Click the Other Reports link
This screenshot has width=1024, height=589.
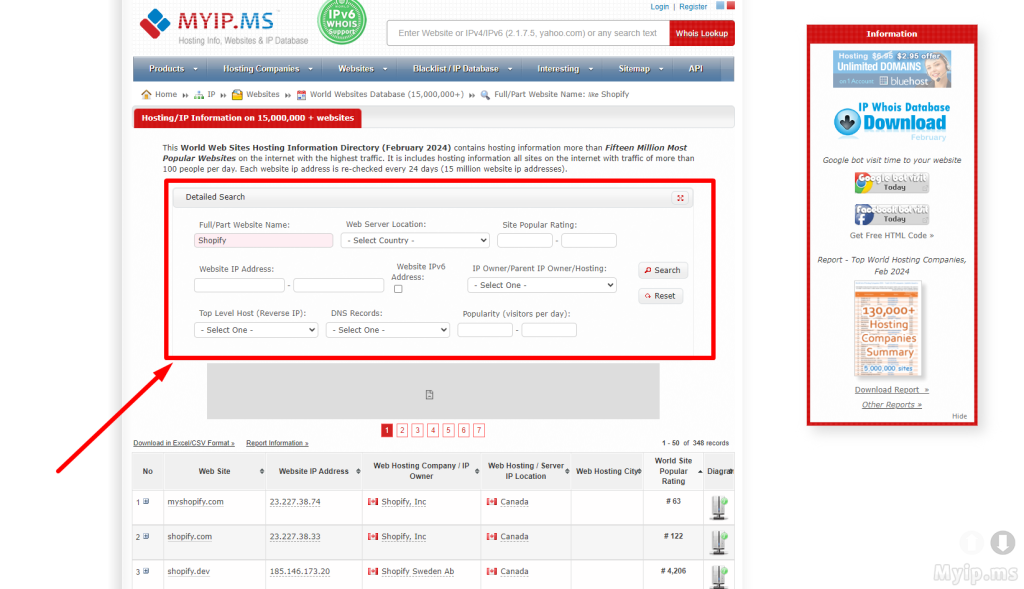[891, 405]
